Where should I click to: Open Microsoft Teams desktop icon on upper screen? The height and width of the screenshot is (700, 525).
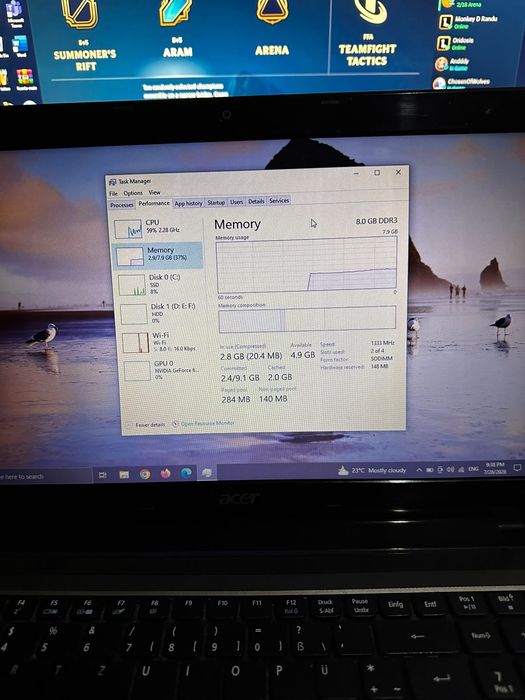point(15,13)
